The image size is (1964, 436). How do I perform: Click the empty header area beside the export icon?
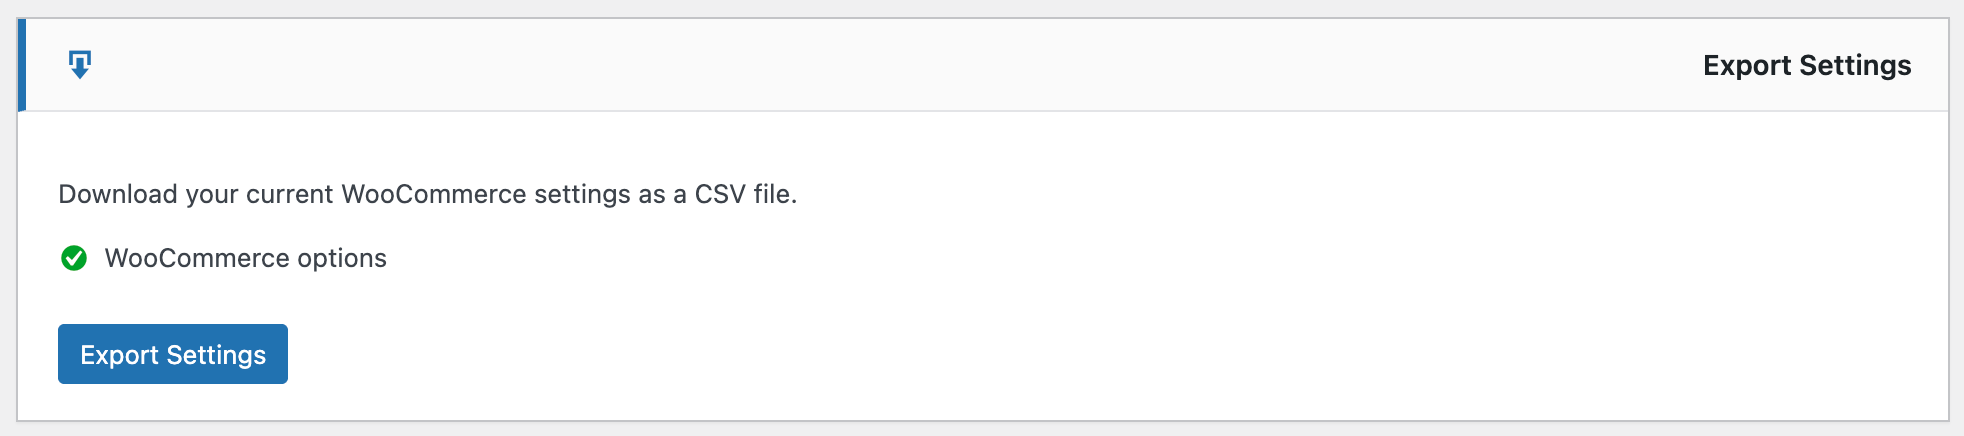coord(800,65)
